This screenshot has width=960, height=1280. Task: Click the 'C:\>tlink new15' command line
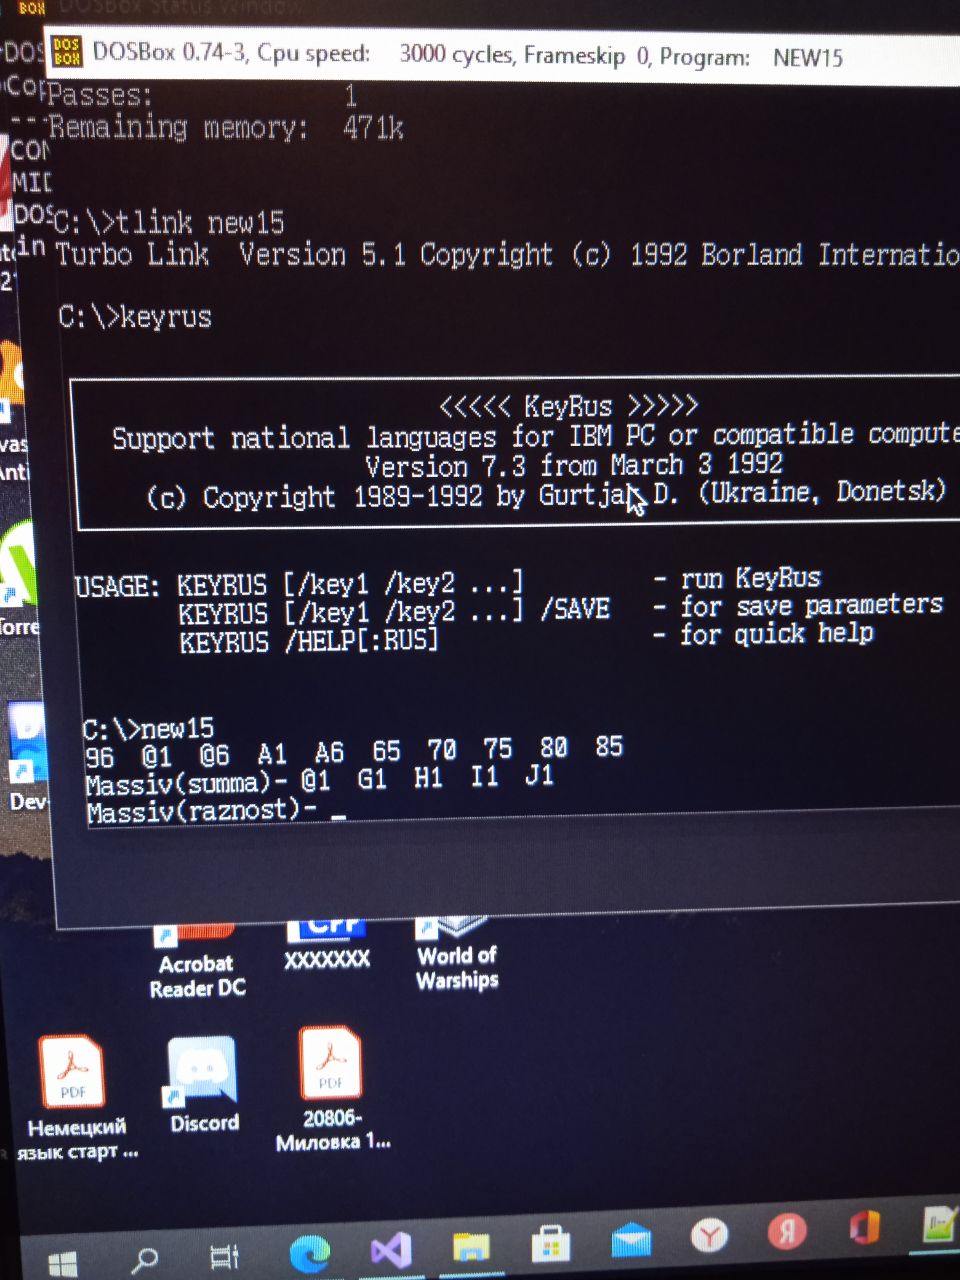point(169,222)
